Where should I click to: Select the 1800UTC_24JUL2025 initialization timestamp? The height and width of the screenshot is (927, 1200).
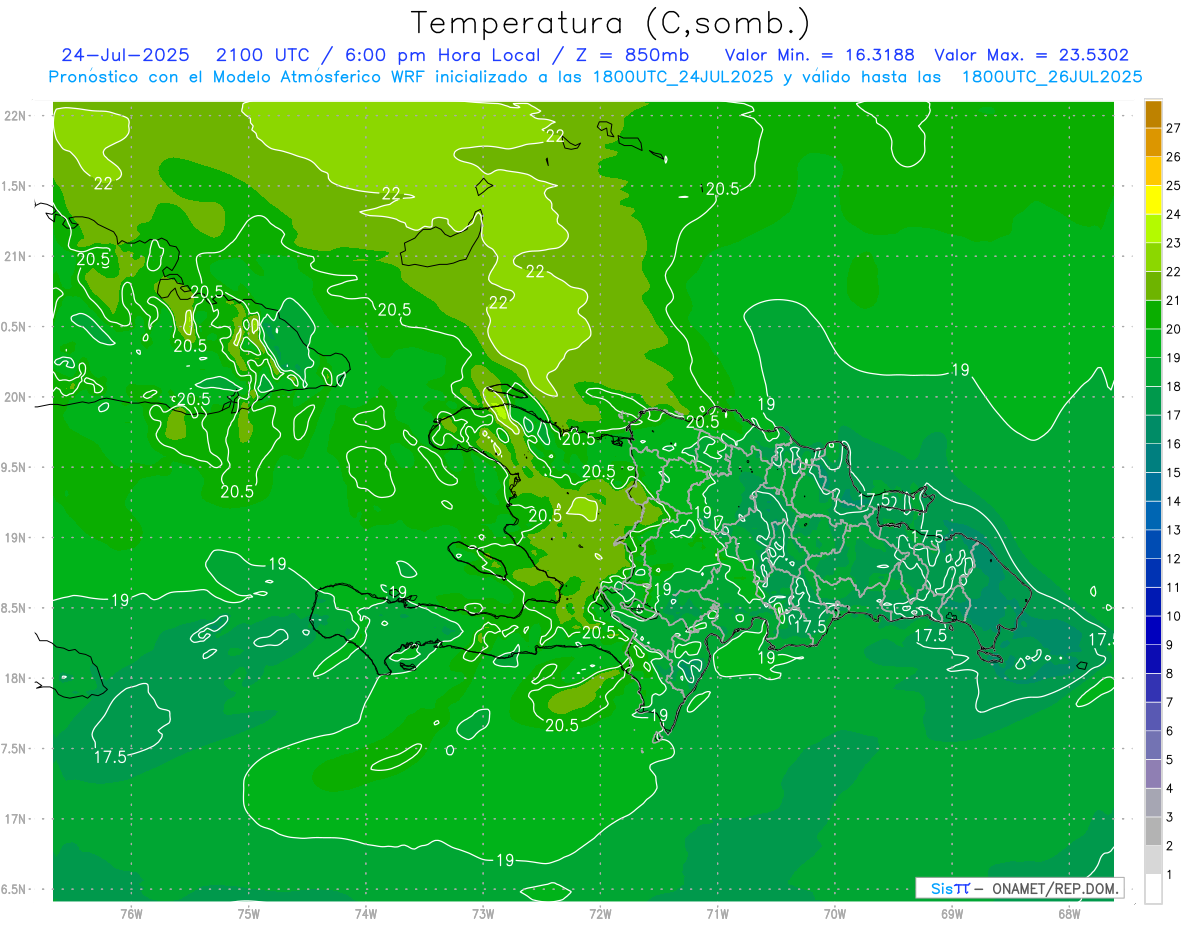point(683,77)
